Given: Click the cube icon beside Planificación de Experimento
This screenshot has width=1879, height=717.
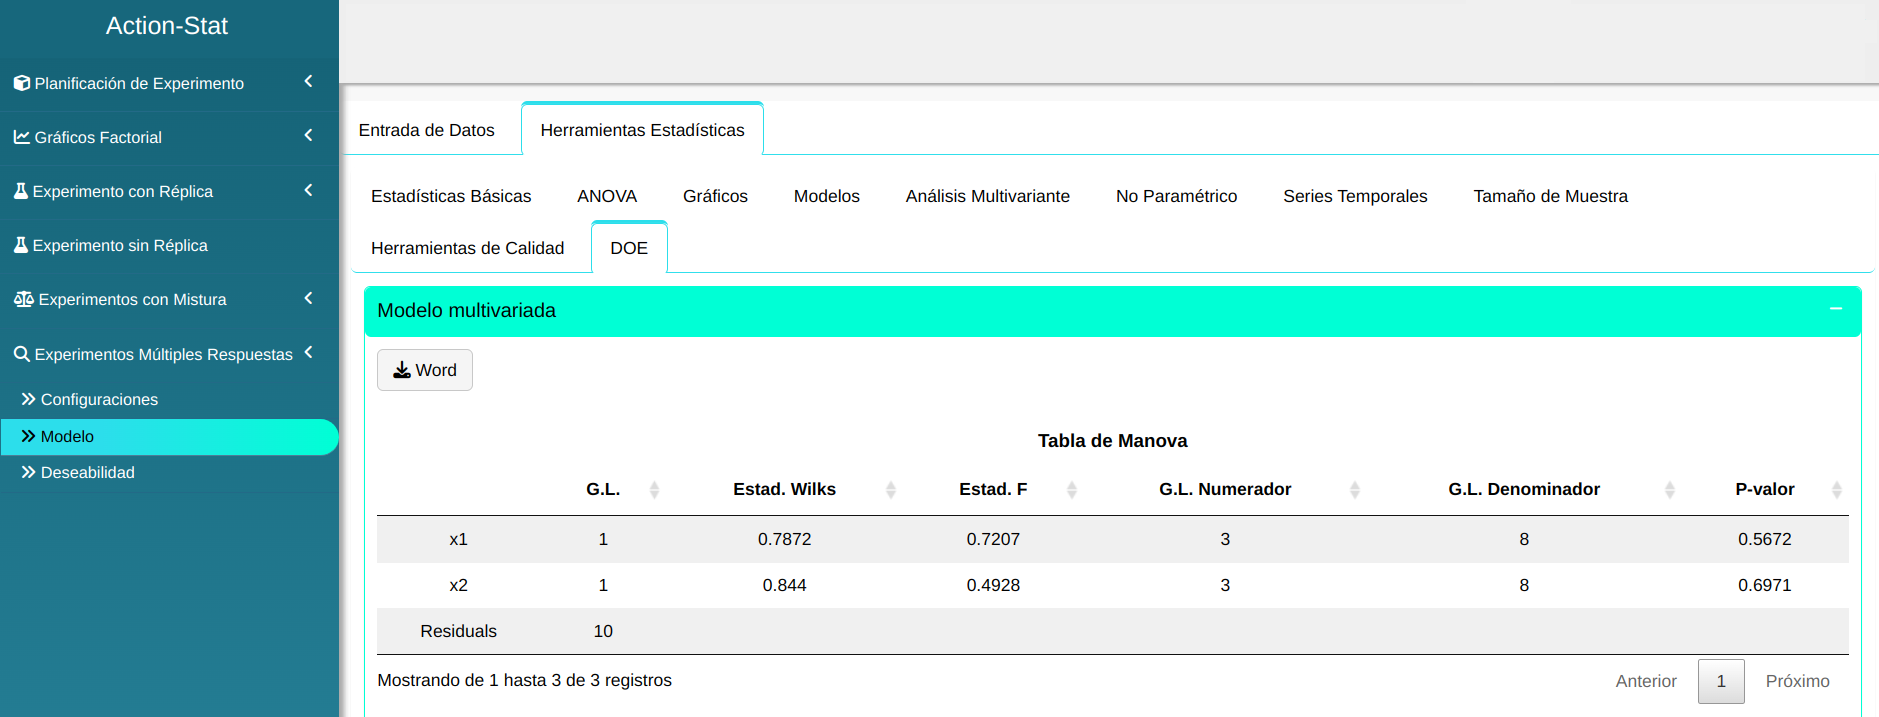Looking at the screenshot, I should tap(21, 83).
